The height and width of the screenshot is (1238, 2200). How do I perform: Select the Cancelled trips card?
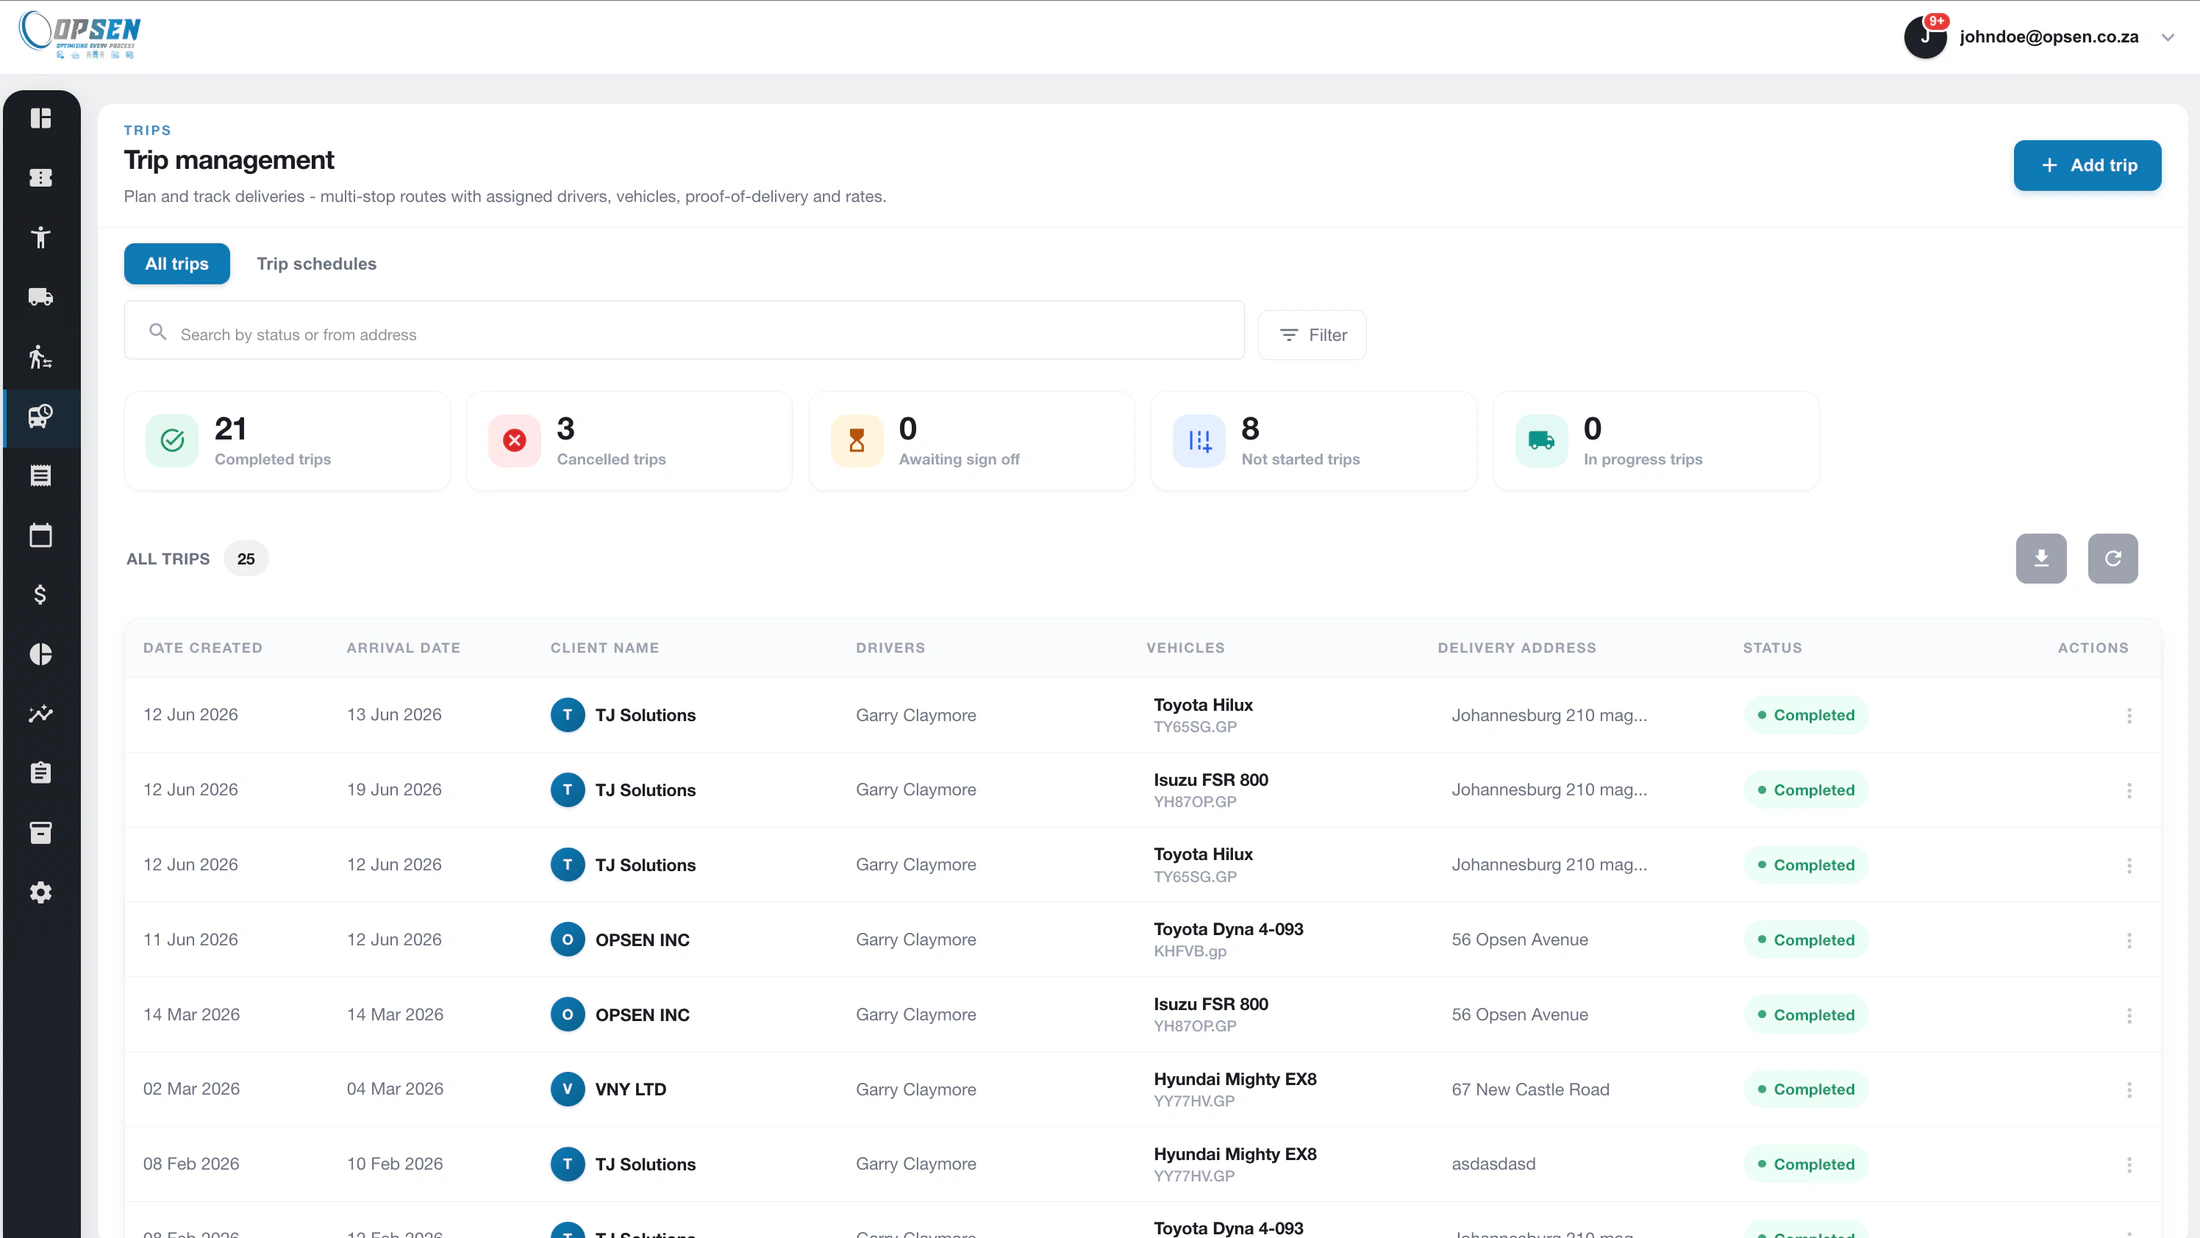629,441
